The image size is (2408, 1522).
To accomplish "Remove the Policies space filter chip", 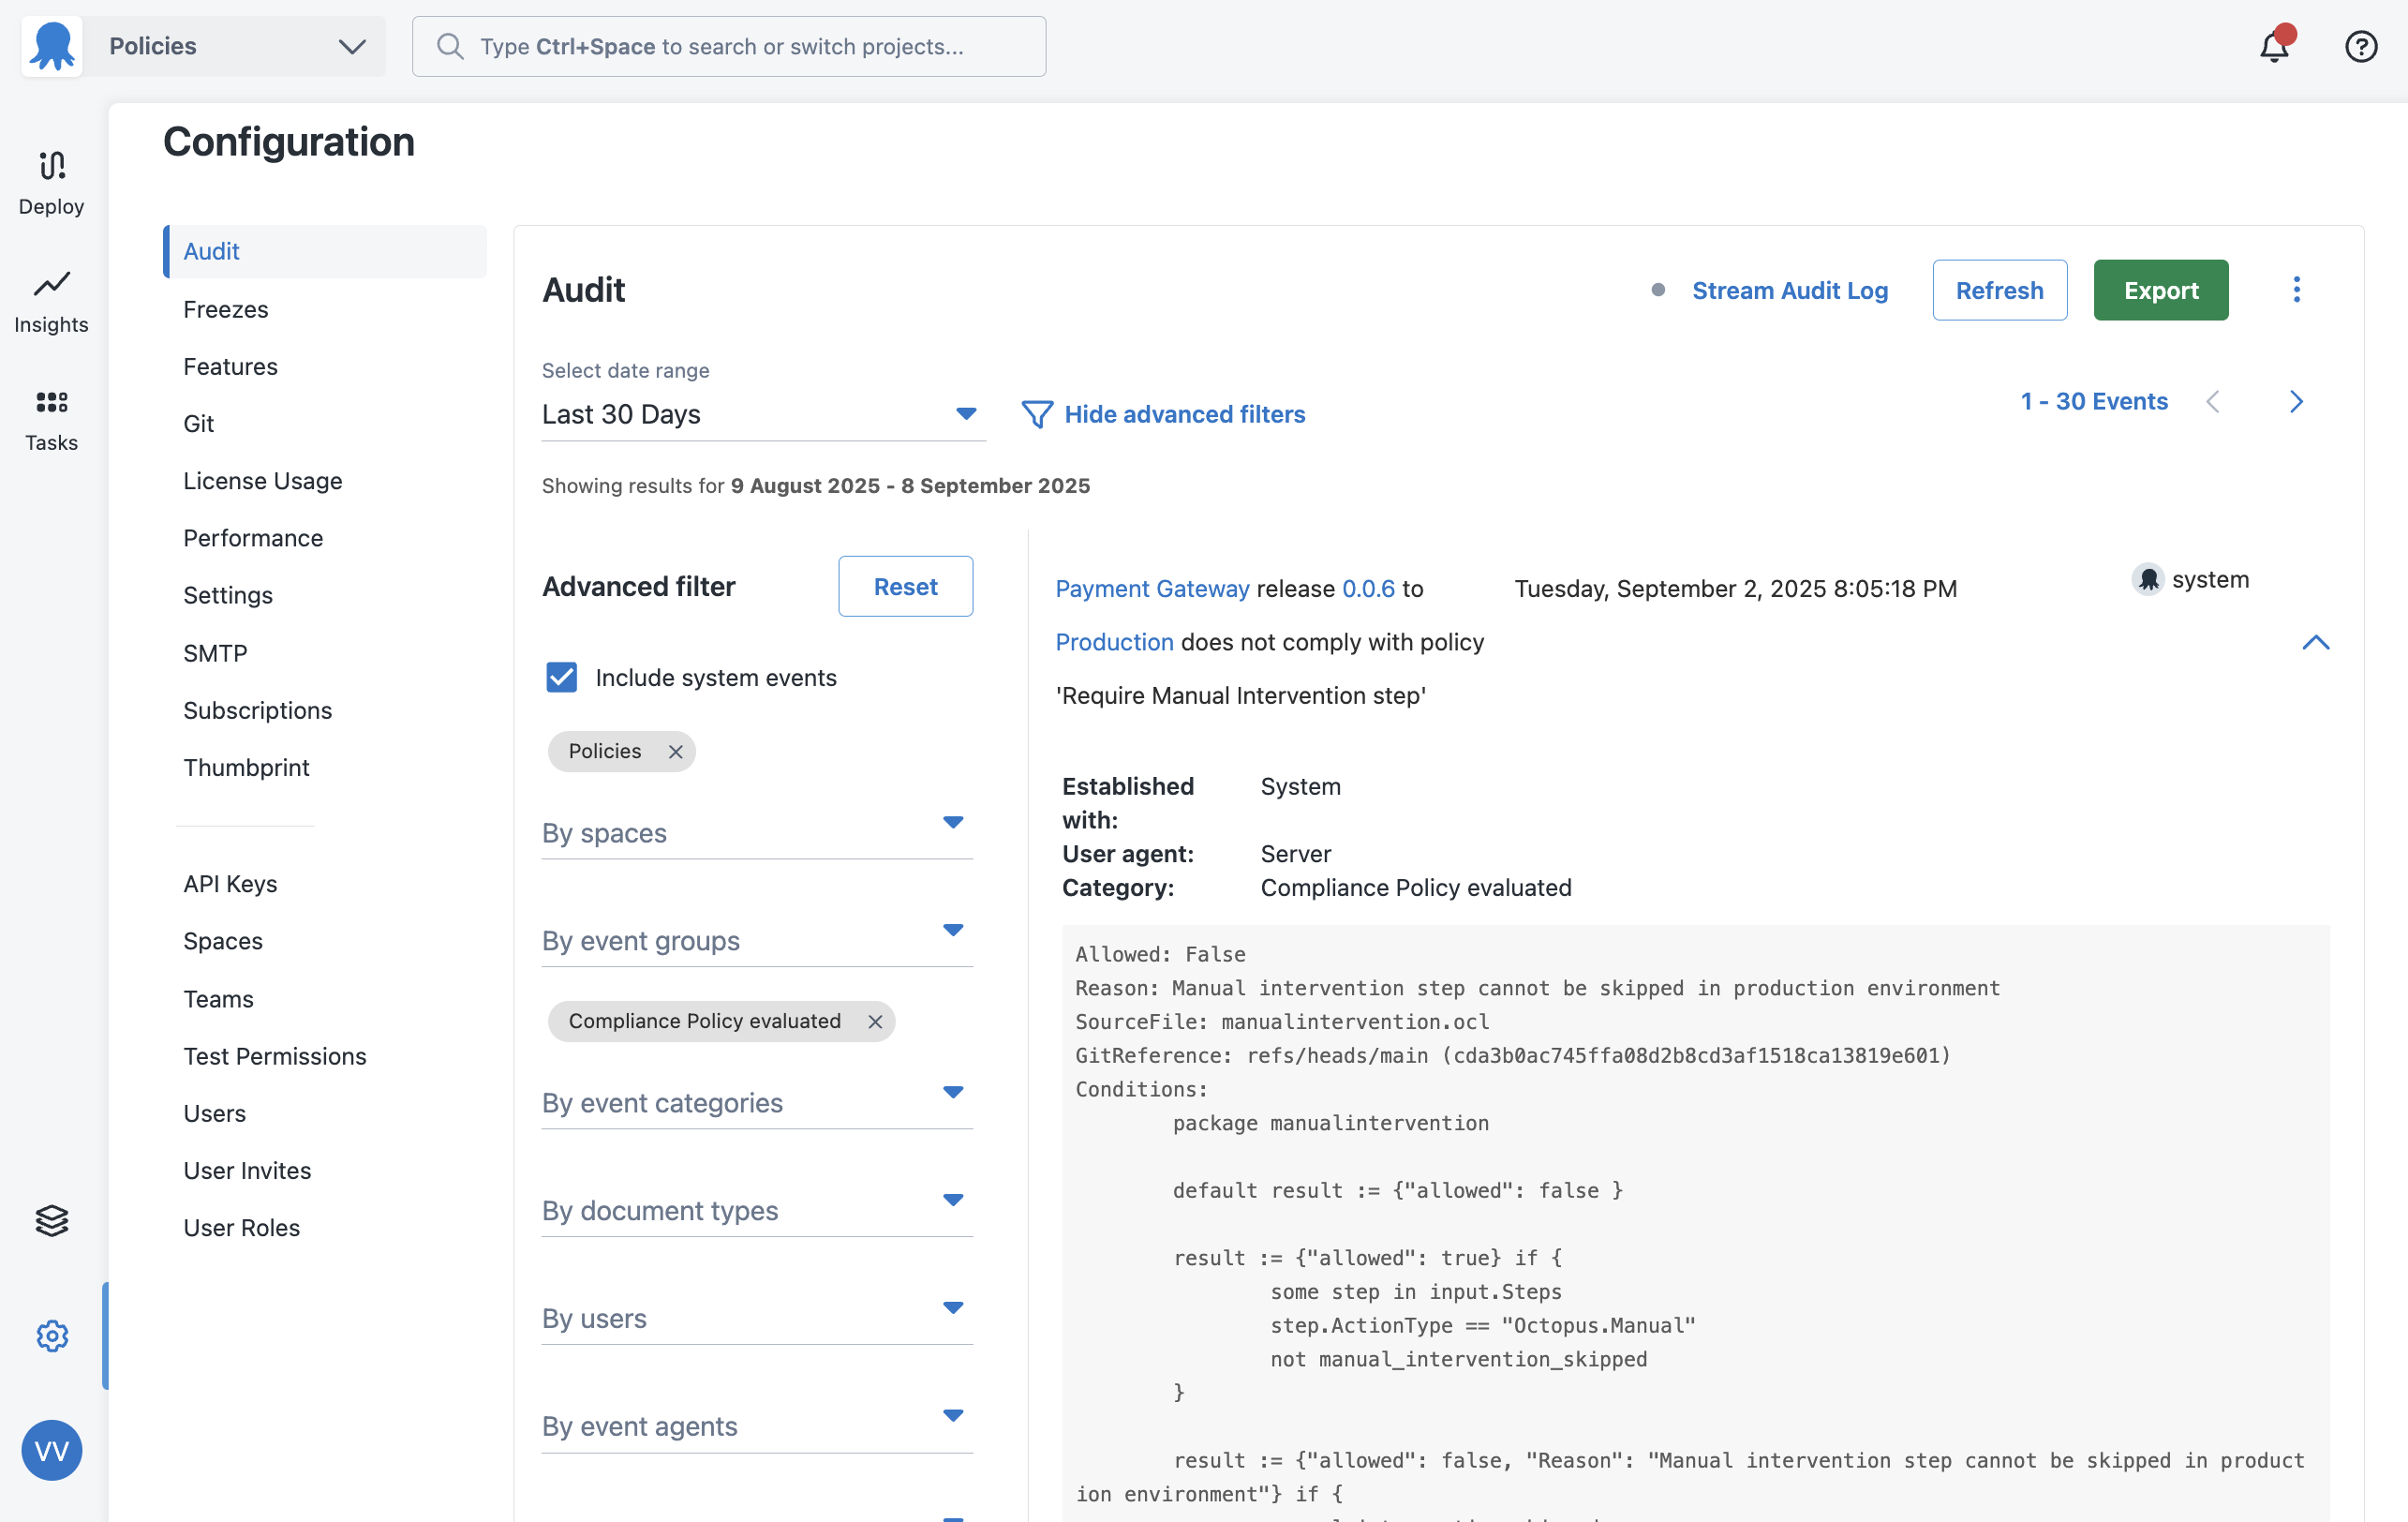I will click(676, 751).
